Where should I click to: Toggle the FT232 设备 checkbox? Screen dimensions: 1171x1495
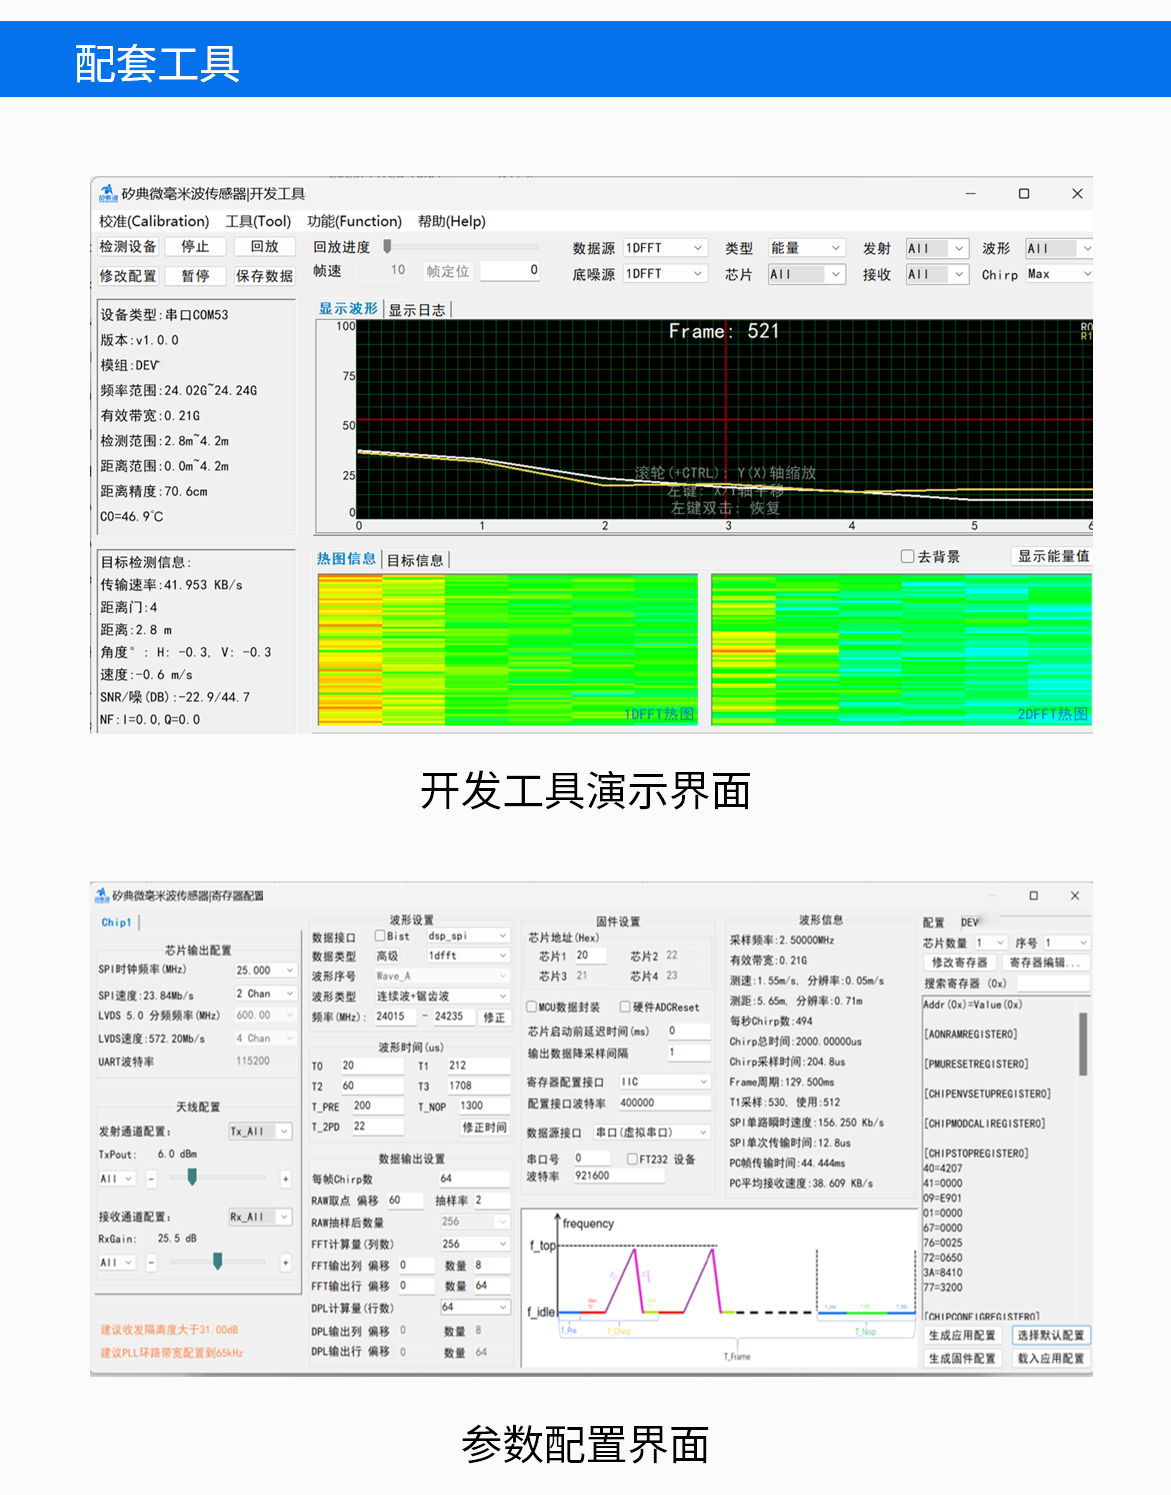click(x=632, y=1159)
